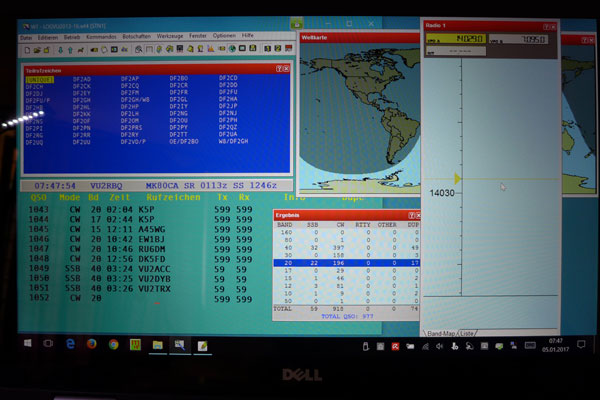Open the Botschaften menu

(x=136, y=36)
